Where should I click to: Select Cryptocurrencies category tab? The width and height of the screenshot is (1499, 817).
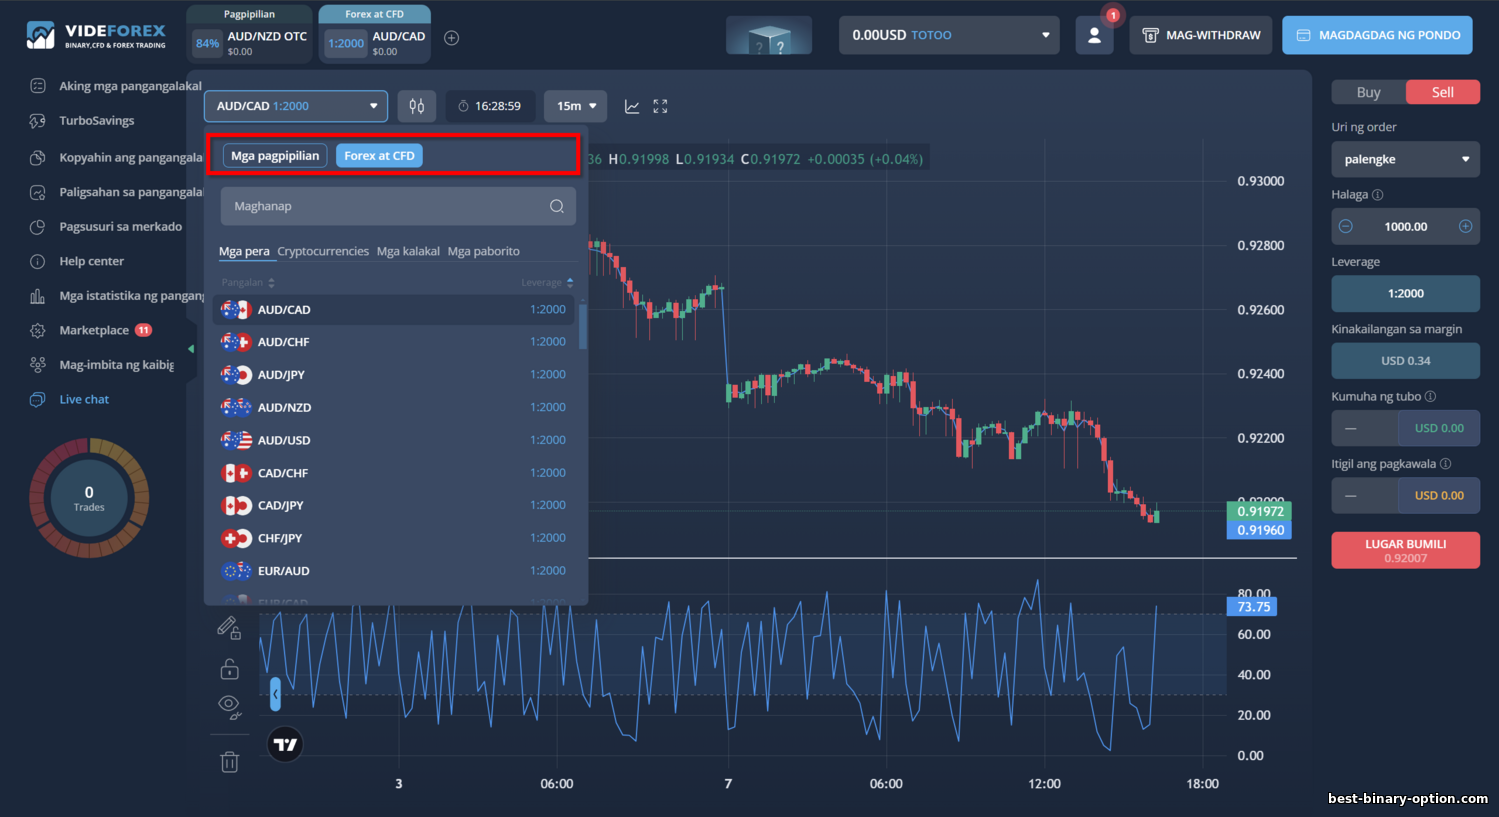[x=323, y=252]
